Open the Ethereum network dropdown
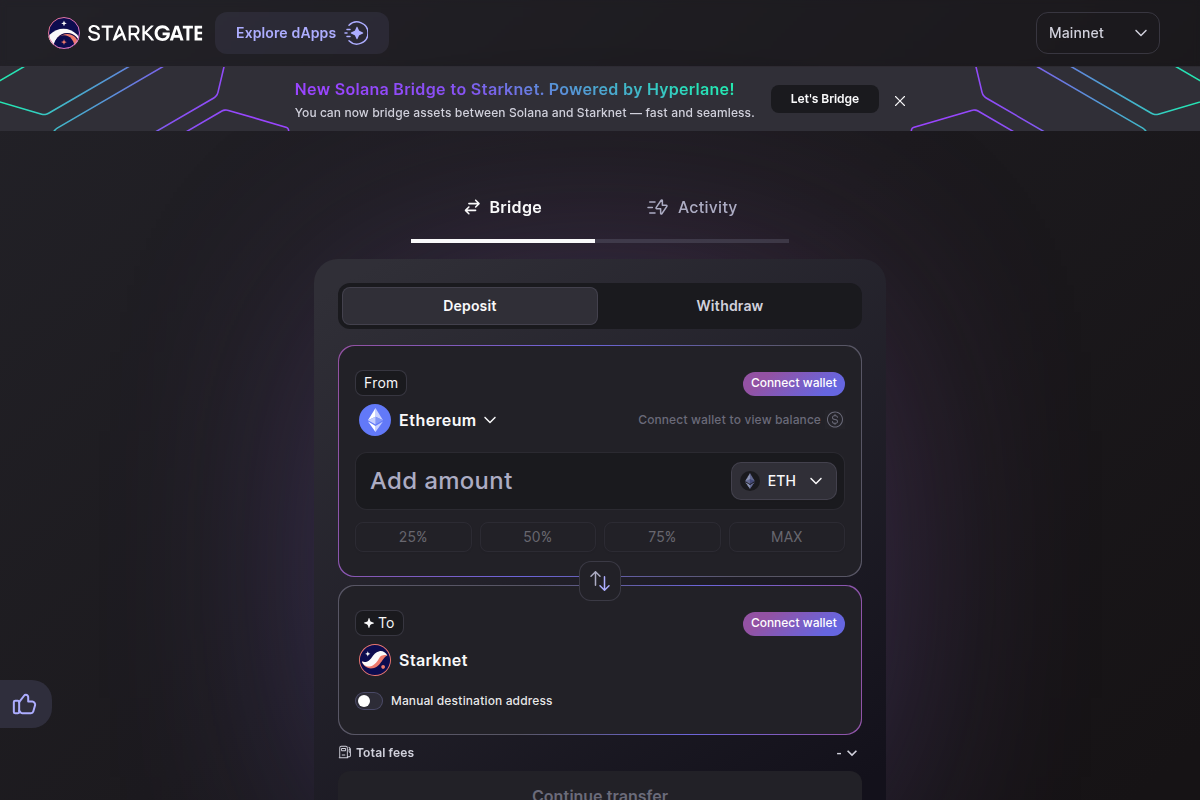1200x800 pixels. 490,420
